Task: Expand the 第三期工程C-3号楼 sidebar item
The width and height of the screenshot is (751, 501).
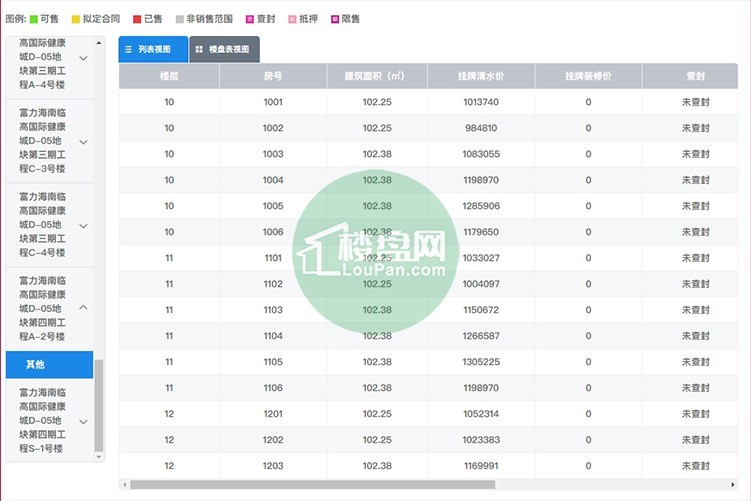Action: point(83,142)
